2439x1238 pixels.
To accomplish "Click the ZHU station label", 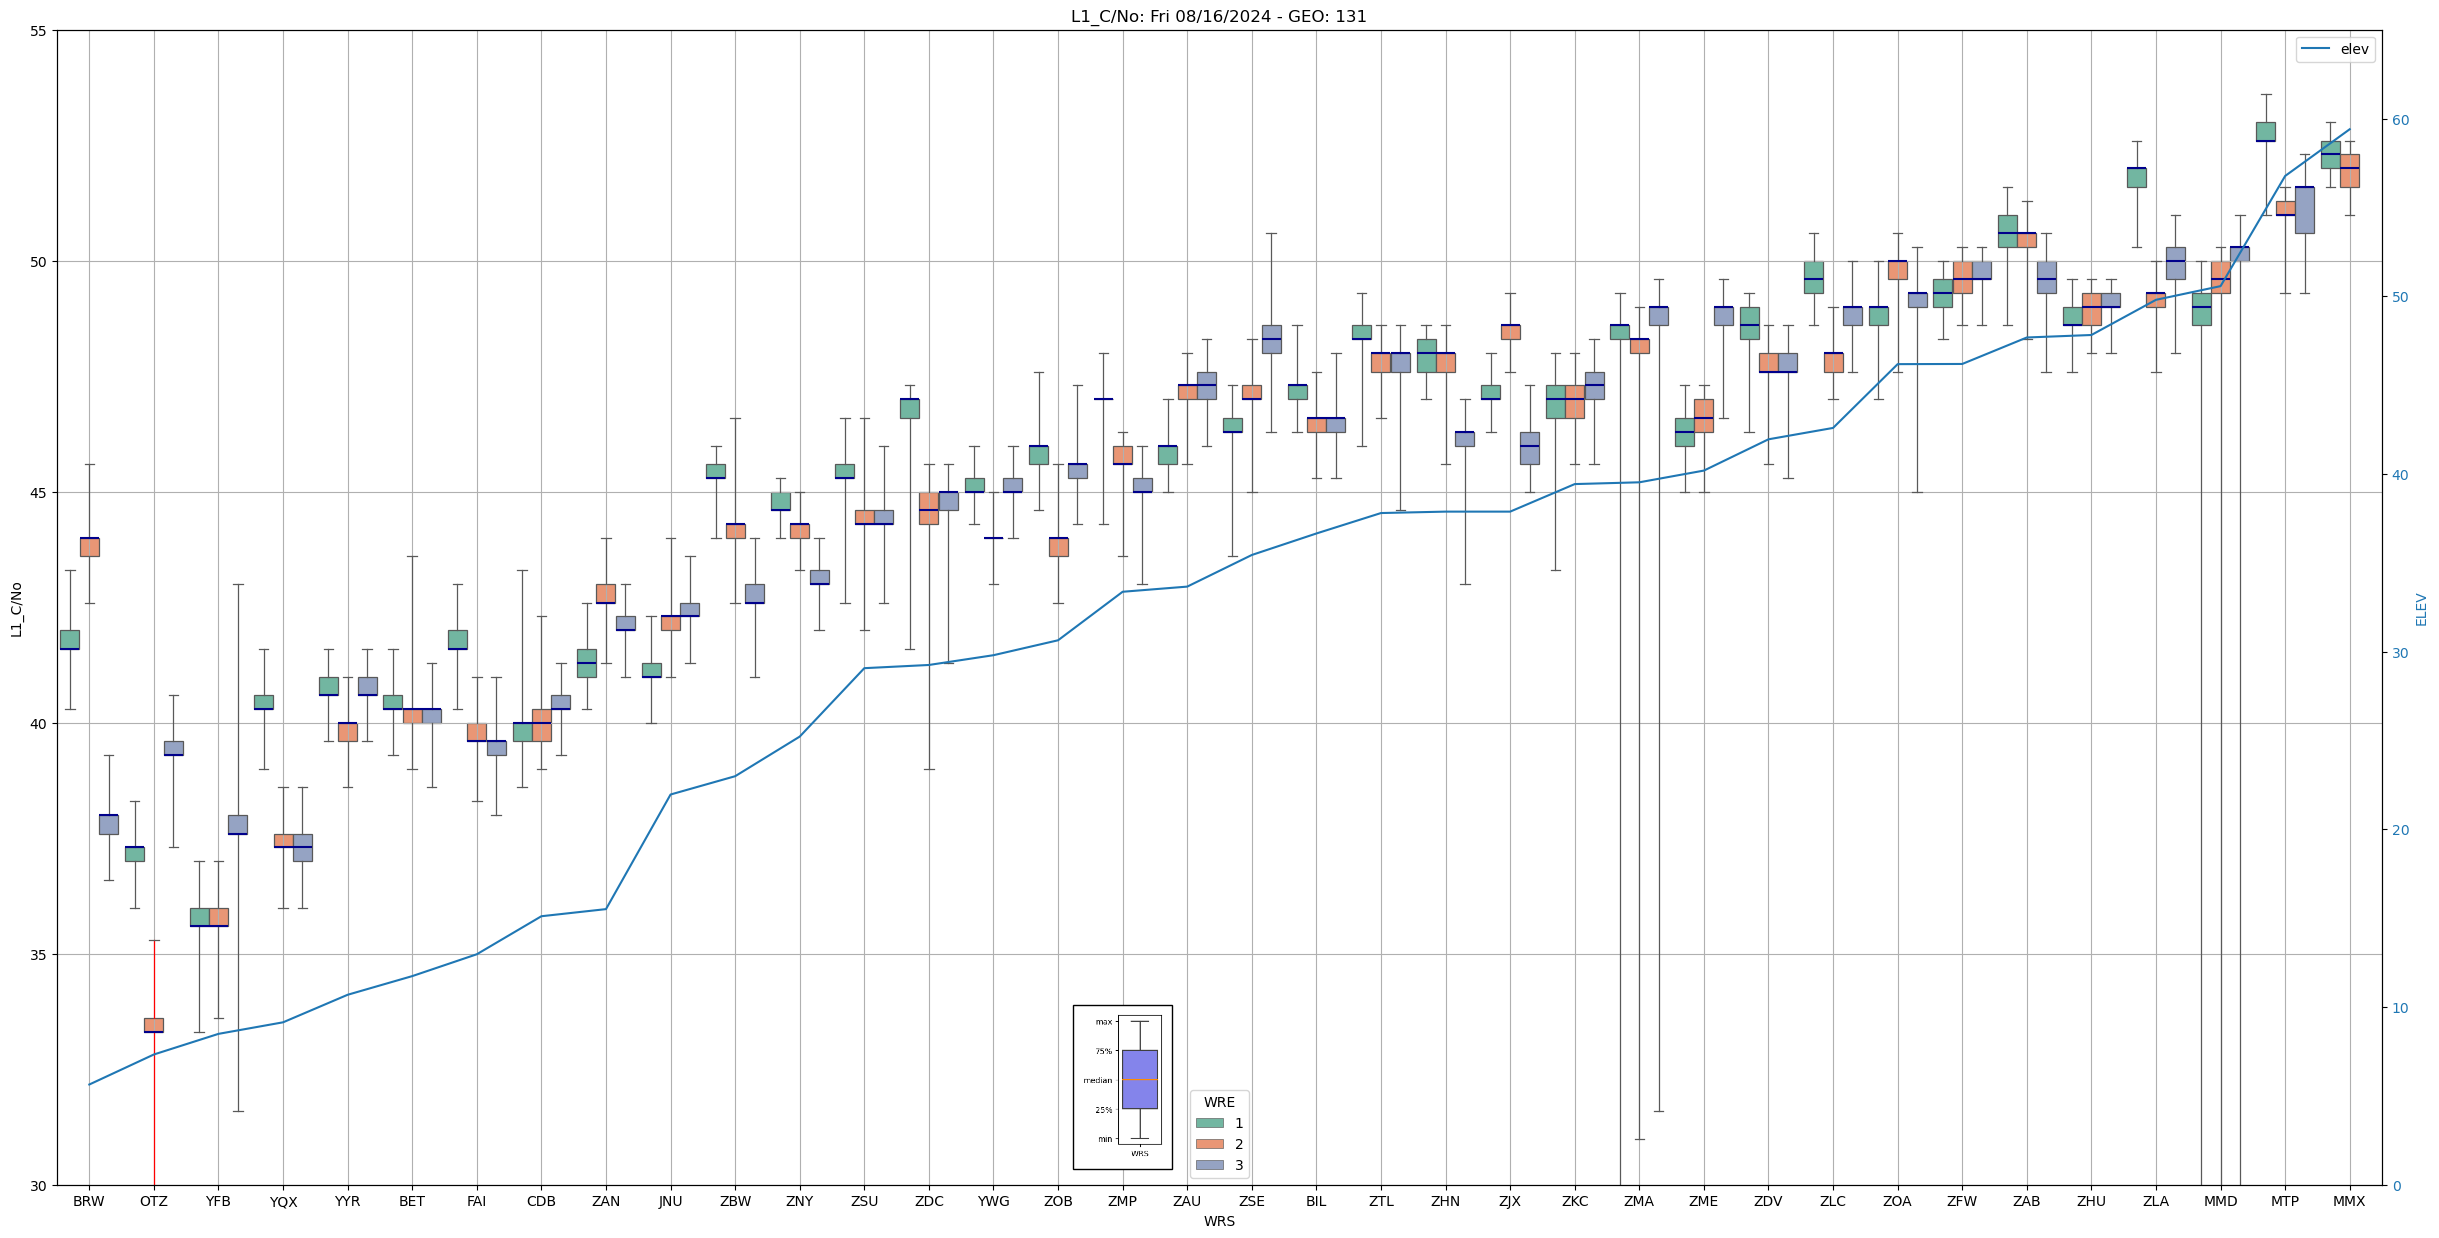I will (2091, 1201).
